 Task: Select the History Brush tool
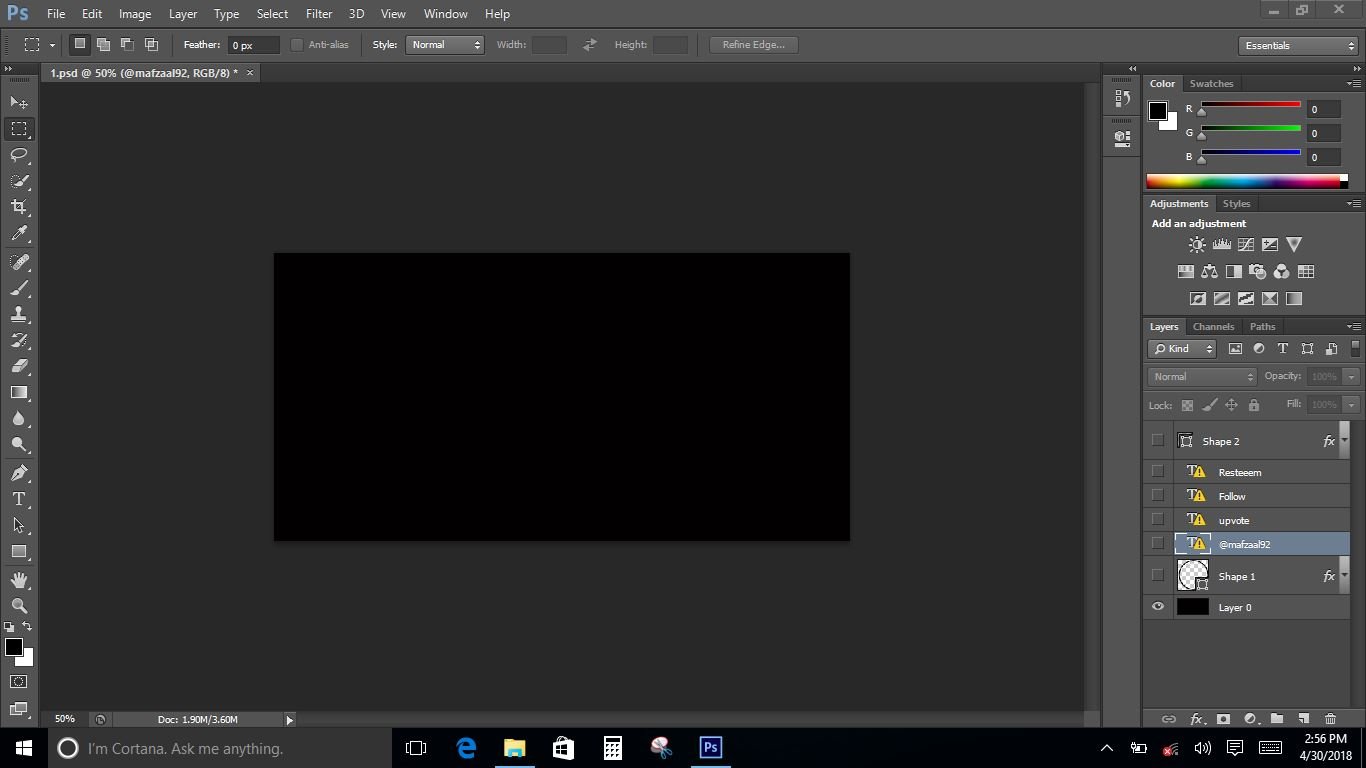(x=19, y=340)
